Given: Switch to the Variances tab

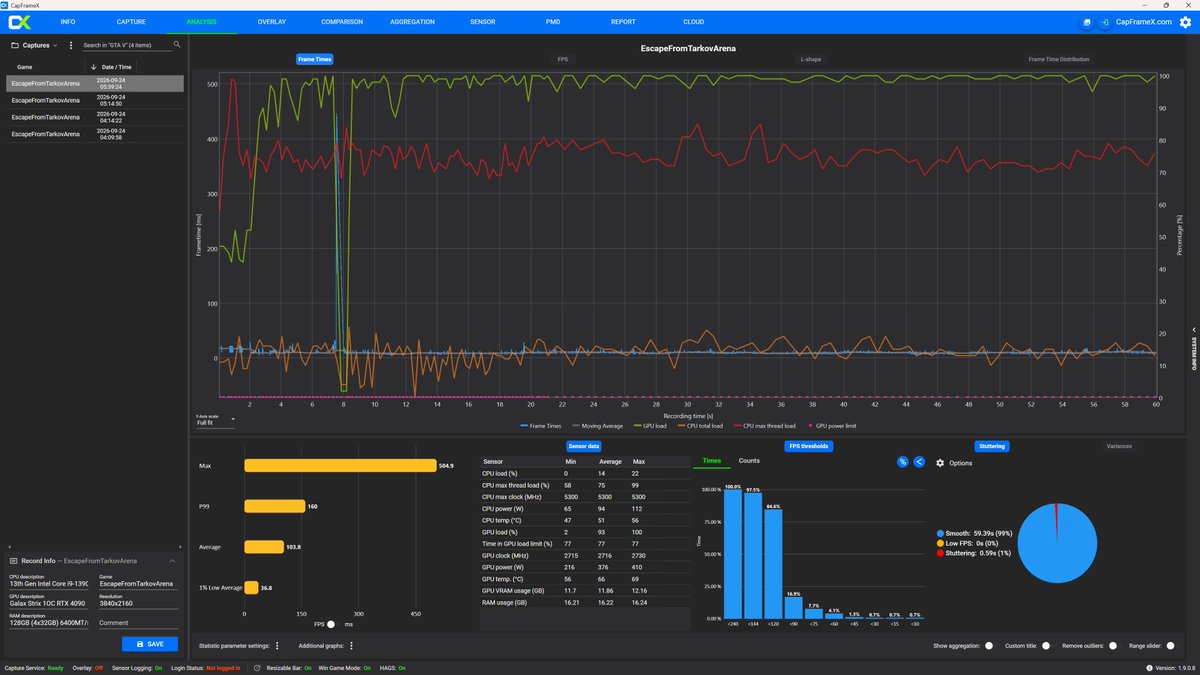Looking at the screenshot, I should point(1119,446).
